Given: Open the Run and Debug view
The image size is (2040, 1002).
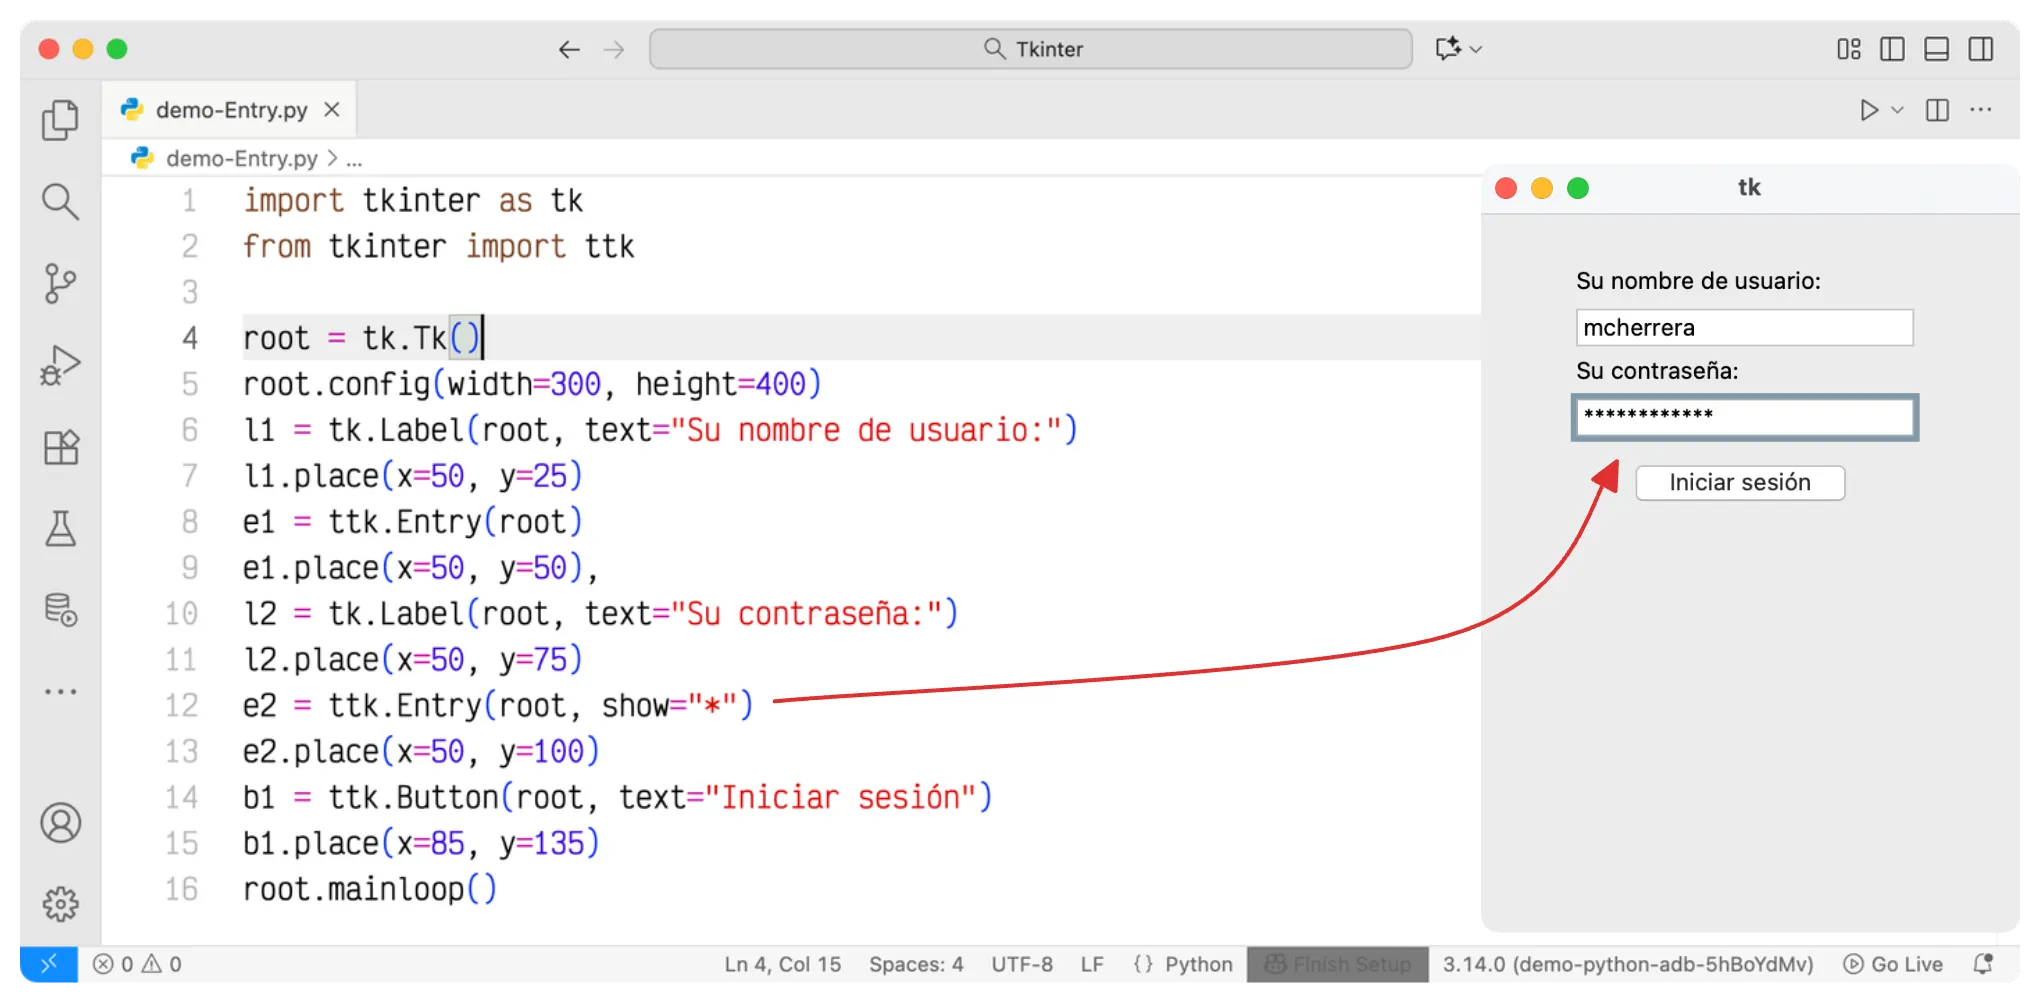Looking at the screenshot, I should [60, 366].
